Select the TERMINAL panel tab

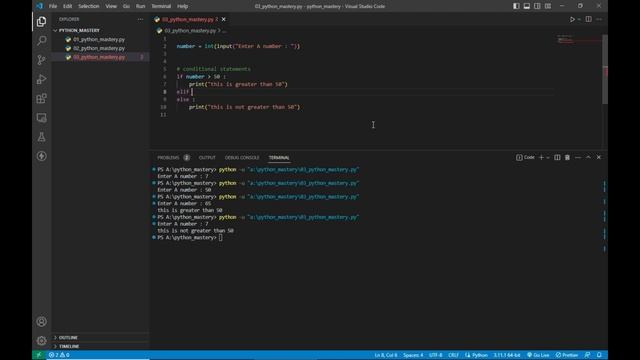tap(279, 158)
